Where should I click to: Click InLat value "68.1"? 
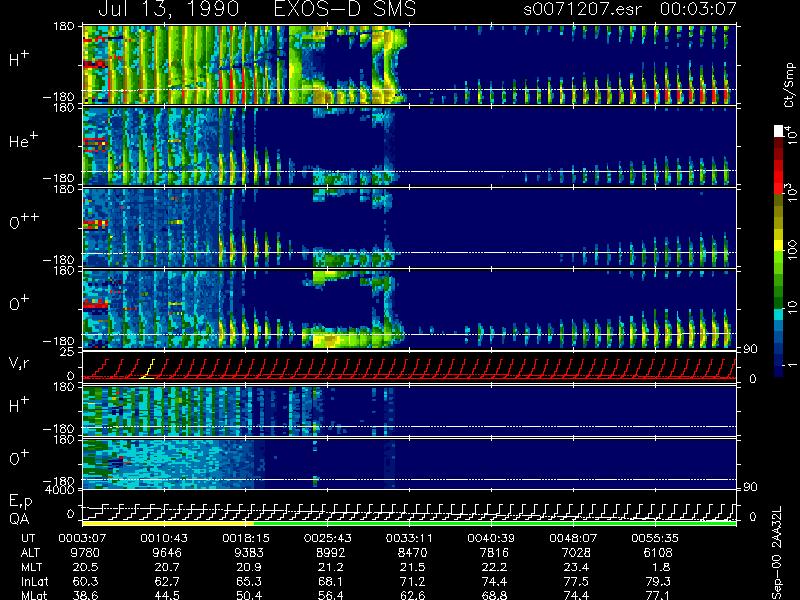pyautogui.click(x=330, y=581)
